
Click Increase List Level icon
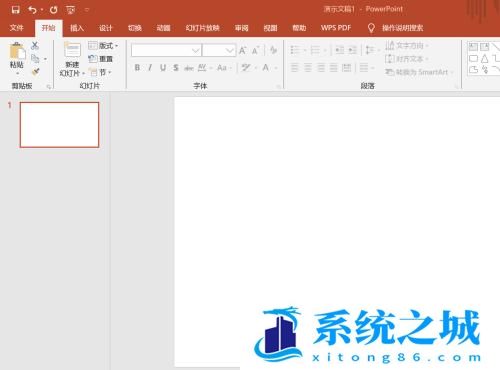[x=353, y=50]
